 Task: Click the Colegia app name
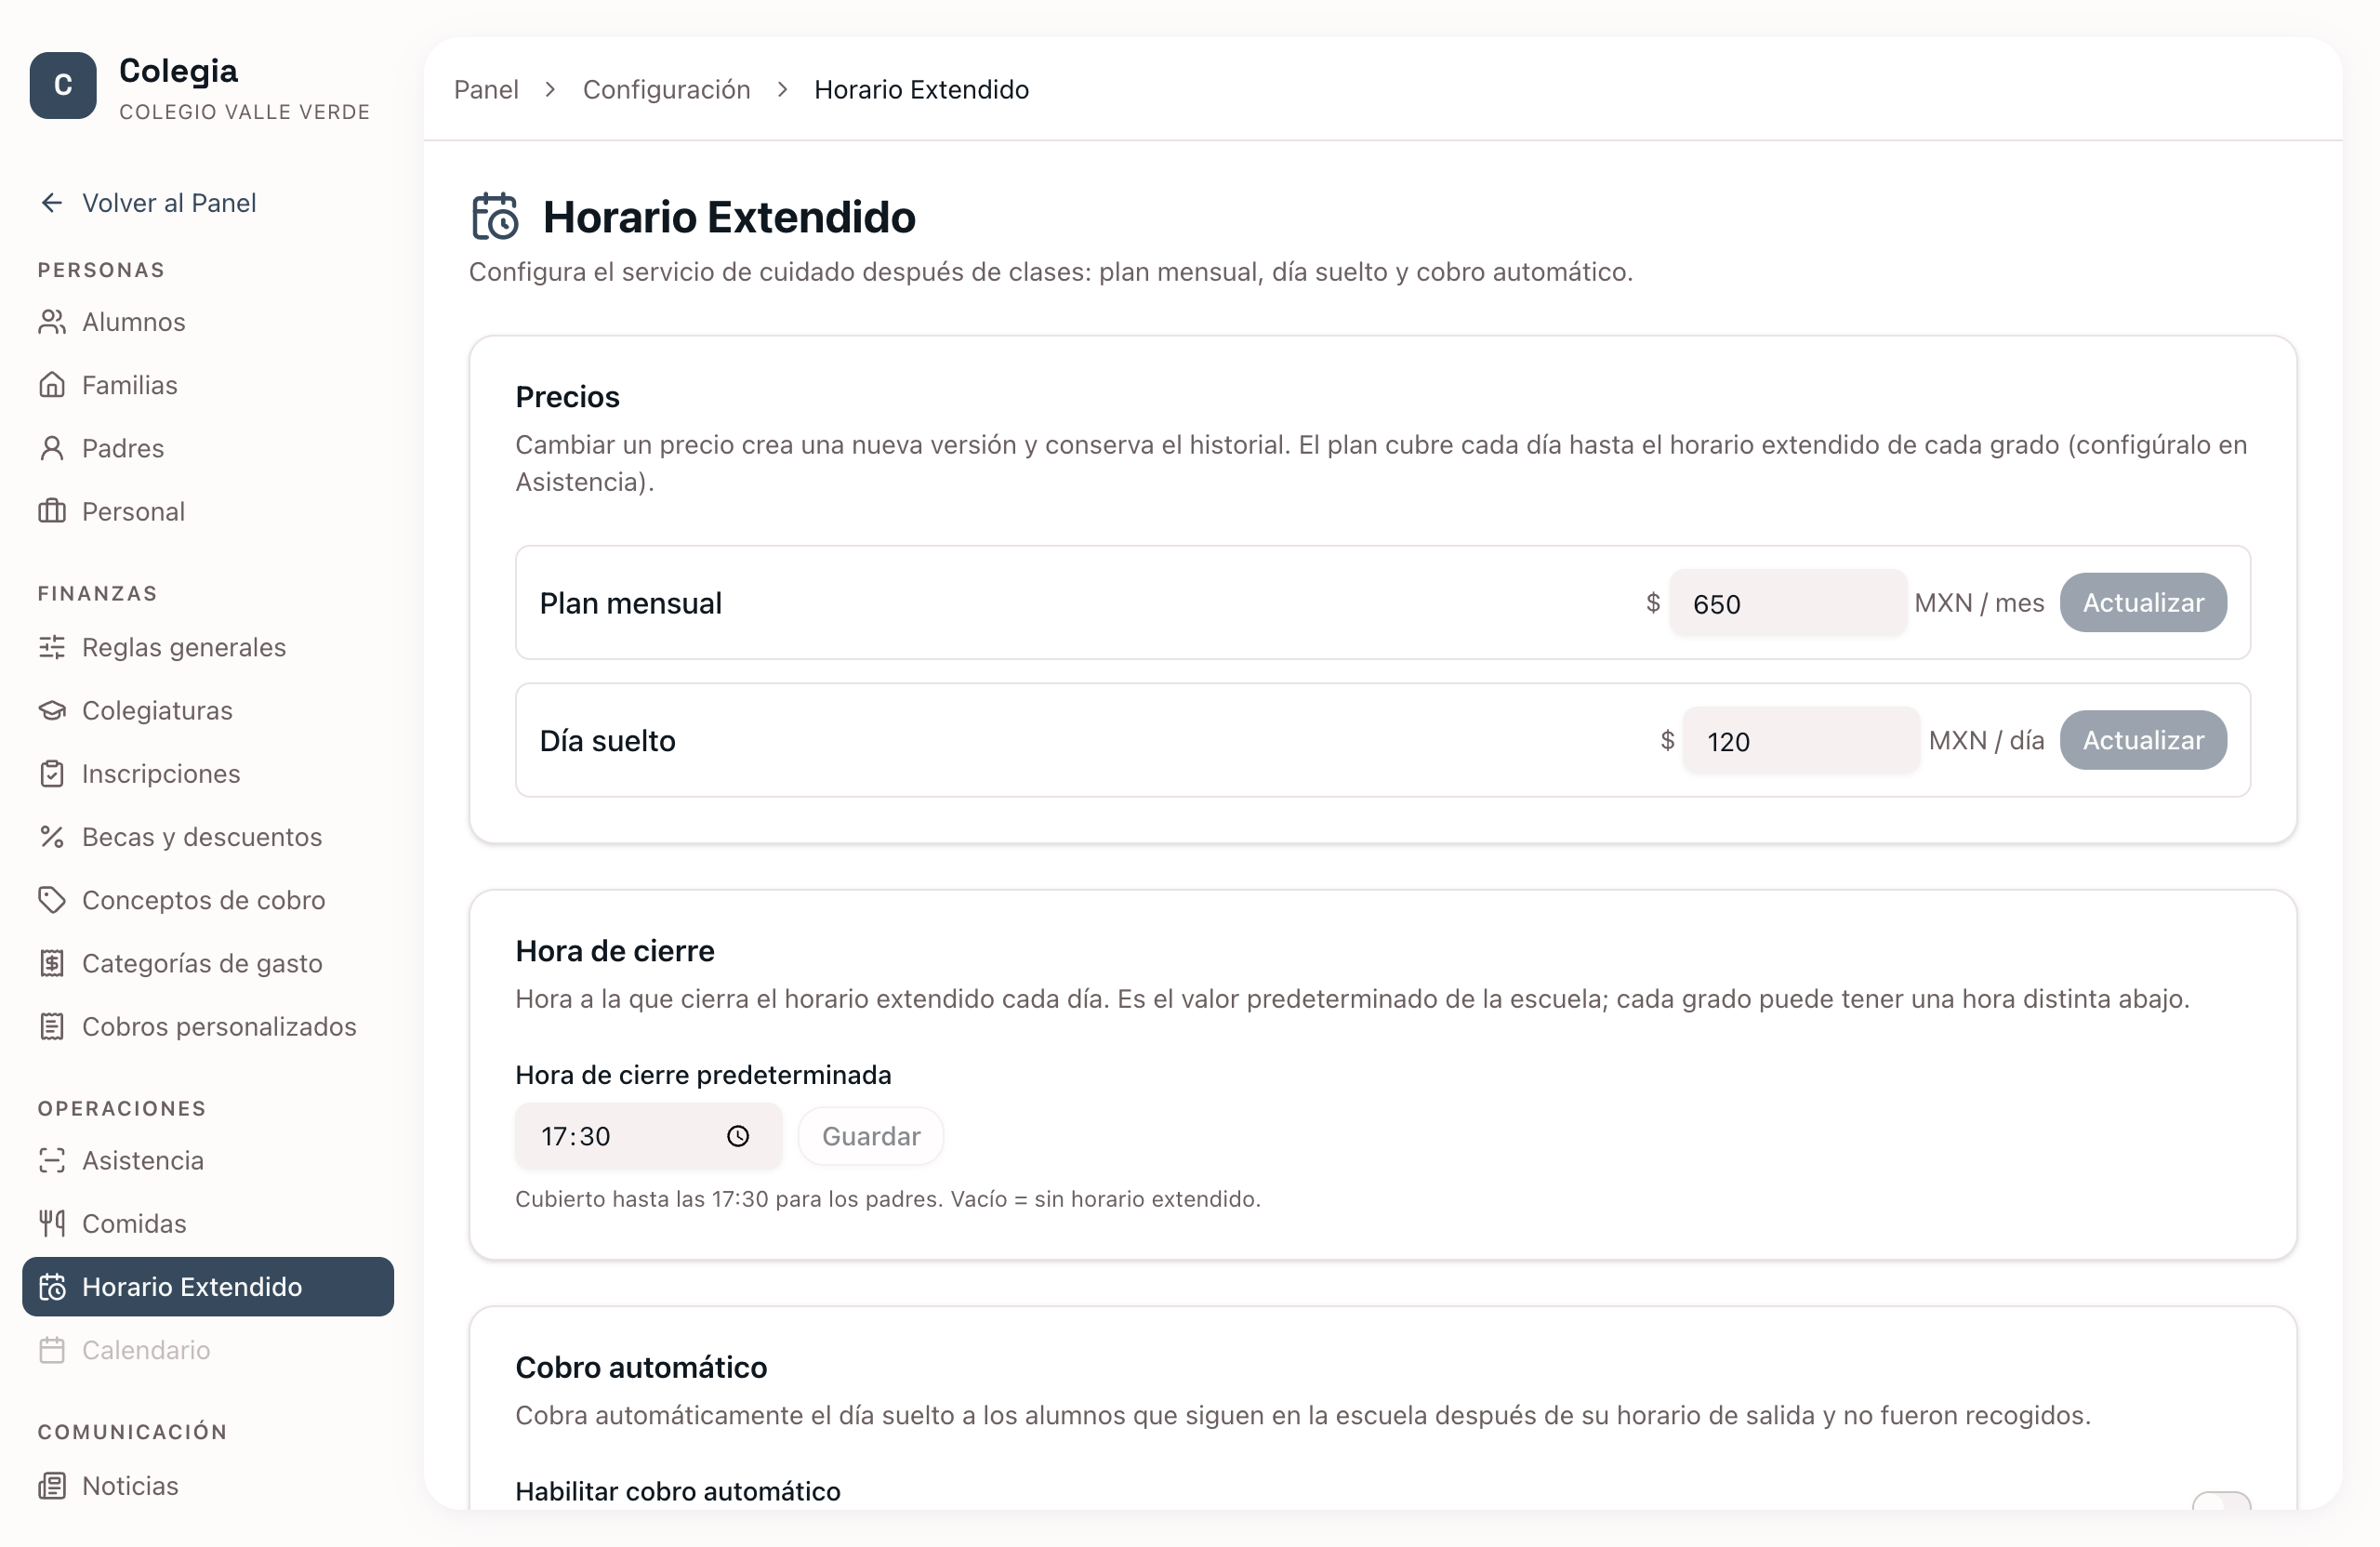(x=178, y=71)
